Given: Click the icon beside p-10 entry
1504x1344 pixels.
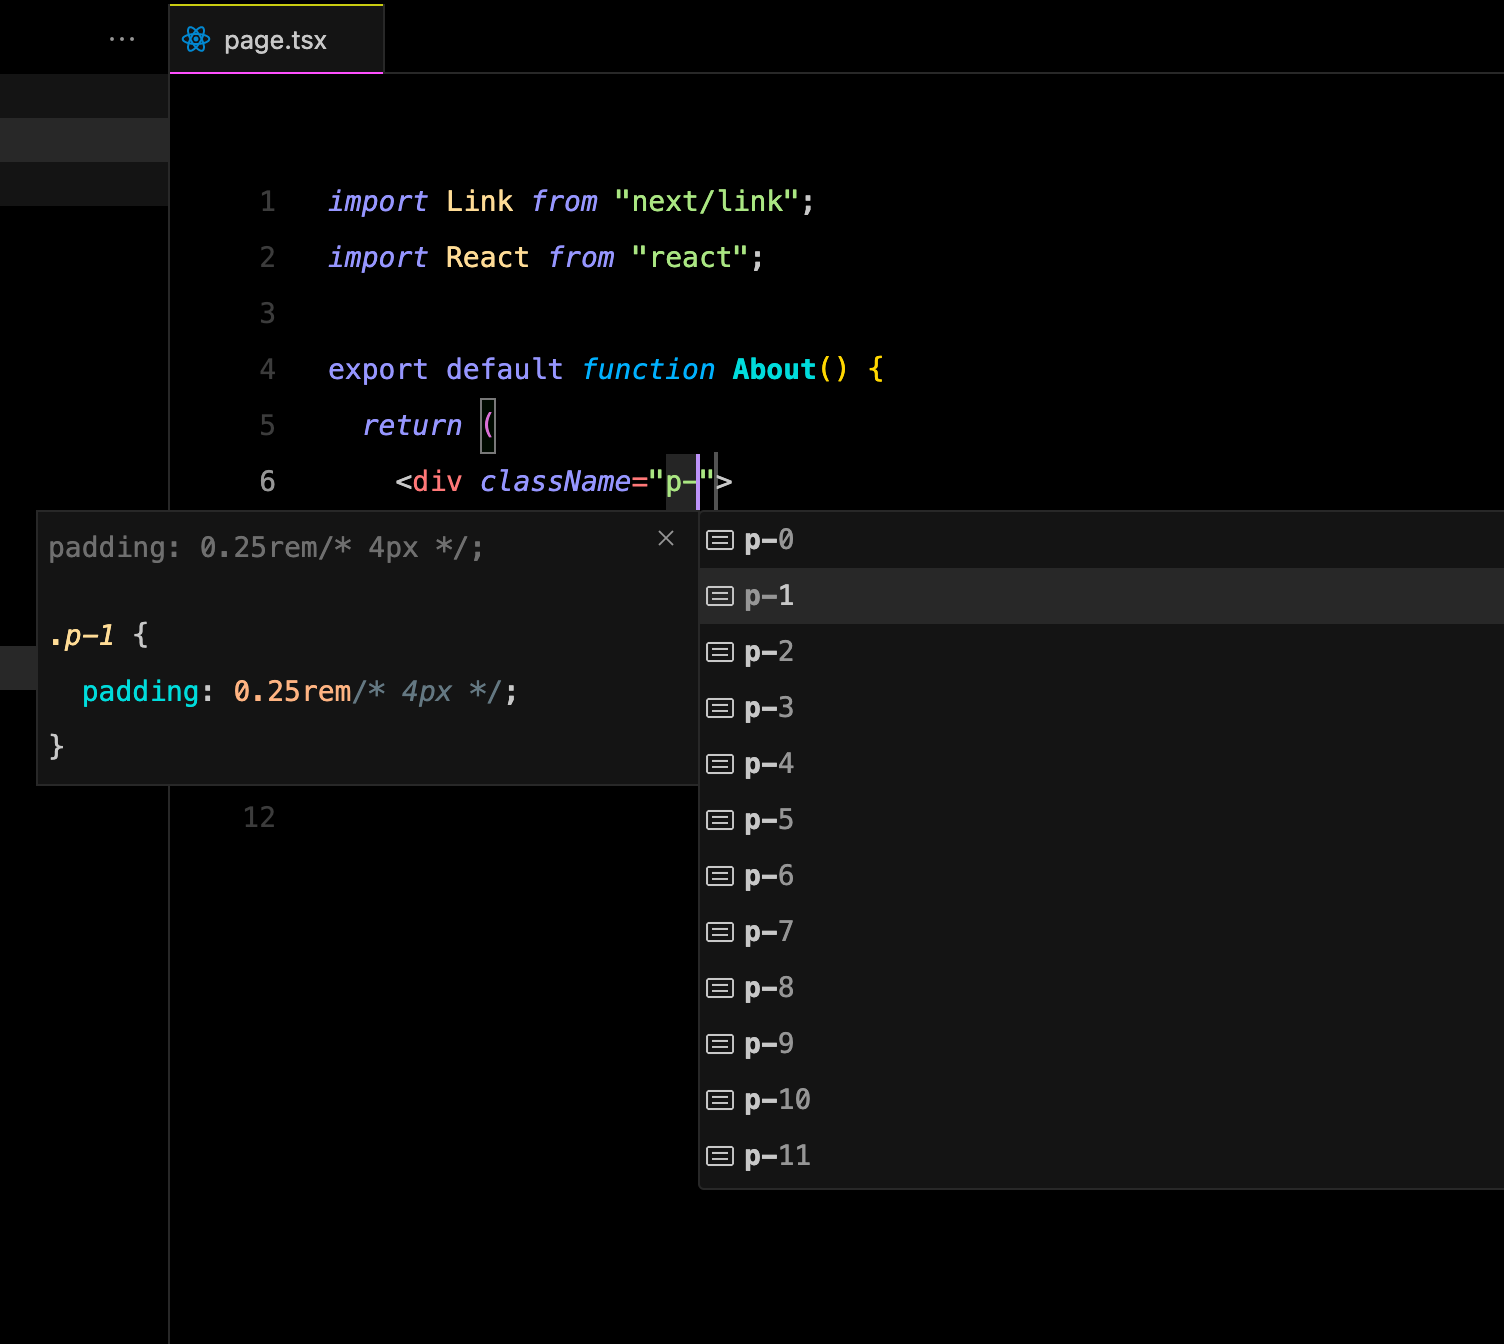Looking at the screenshot, I should coord(720,1100).
